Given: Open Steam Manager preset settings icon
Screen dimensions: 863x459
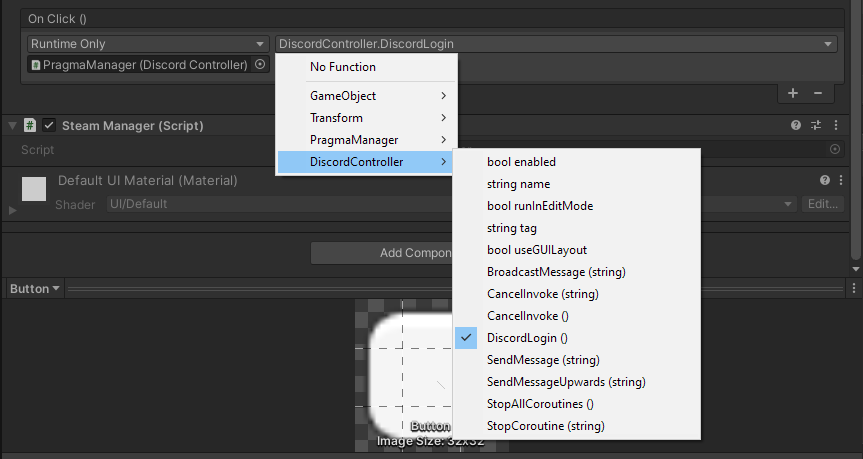Looking at the screenshot, I should (x=816, y=126).
